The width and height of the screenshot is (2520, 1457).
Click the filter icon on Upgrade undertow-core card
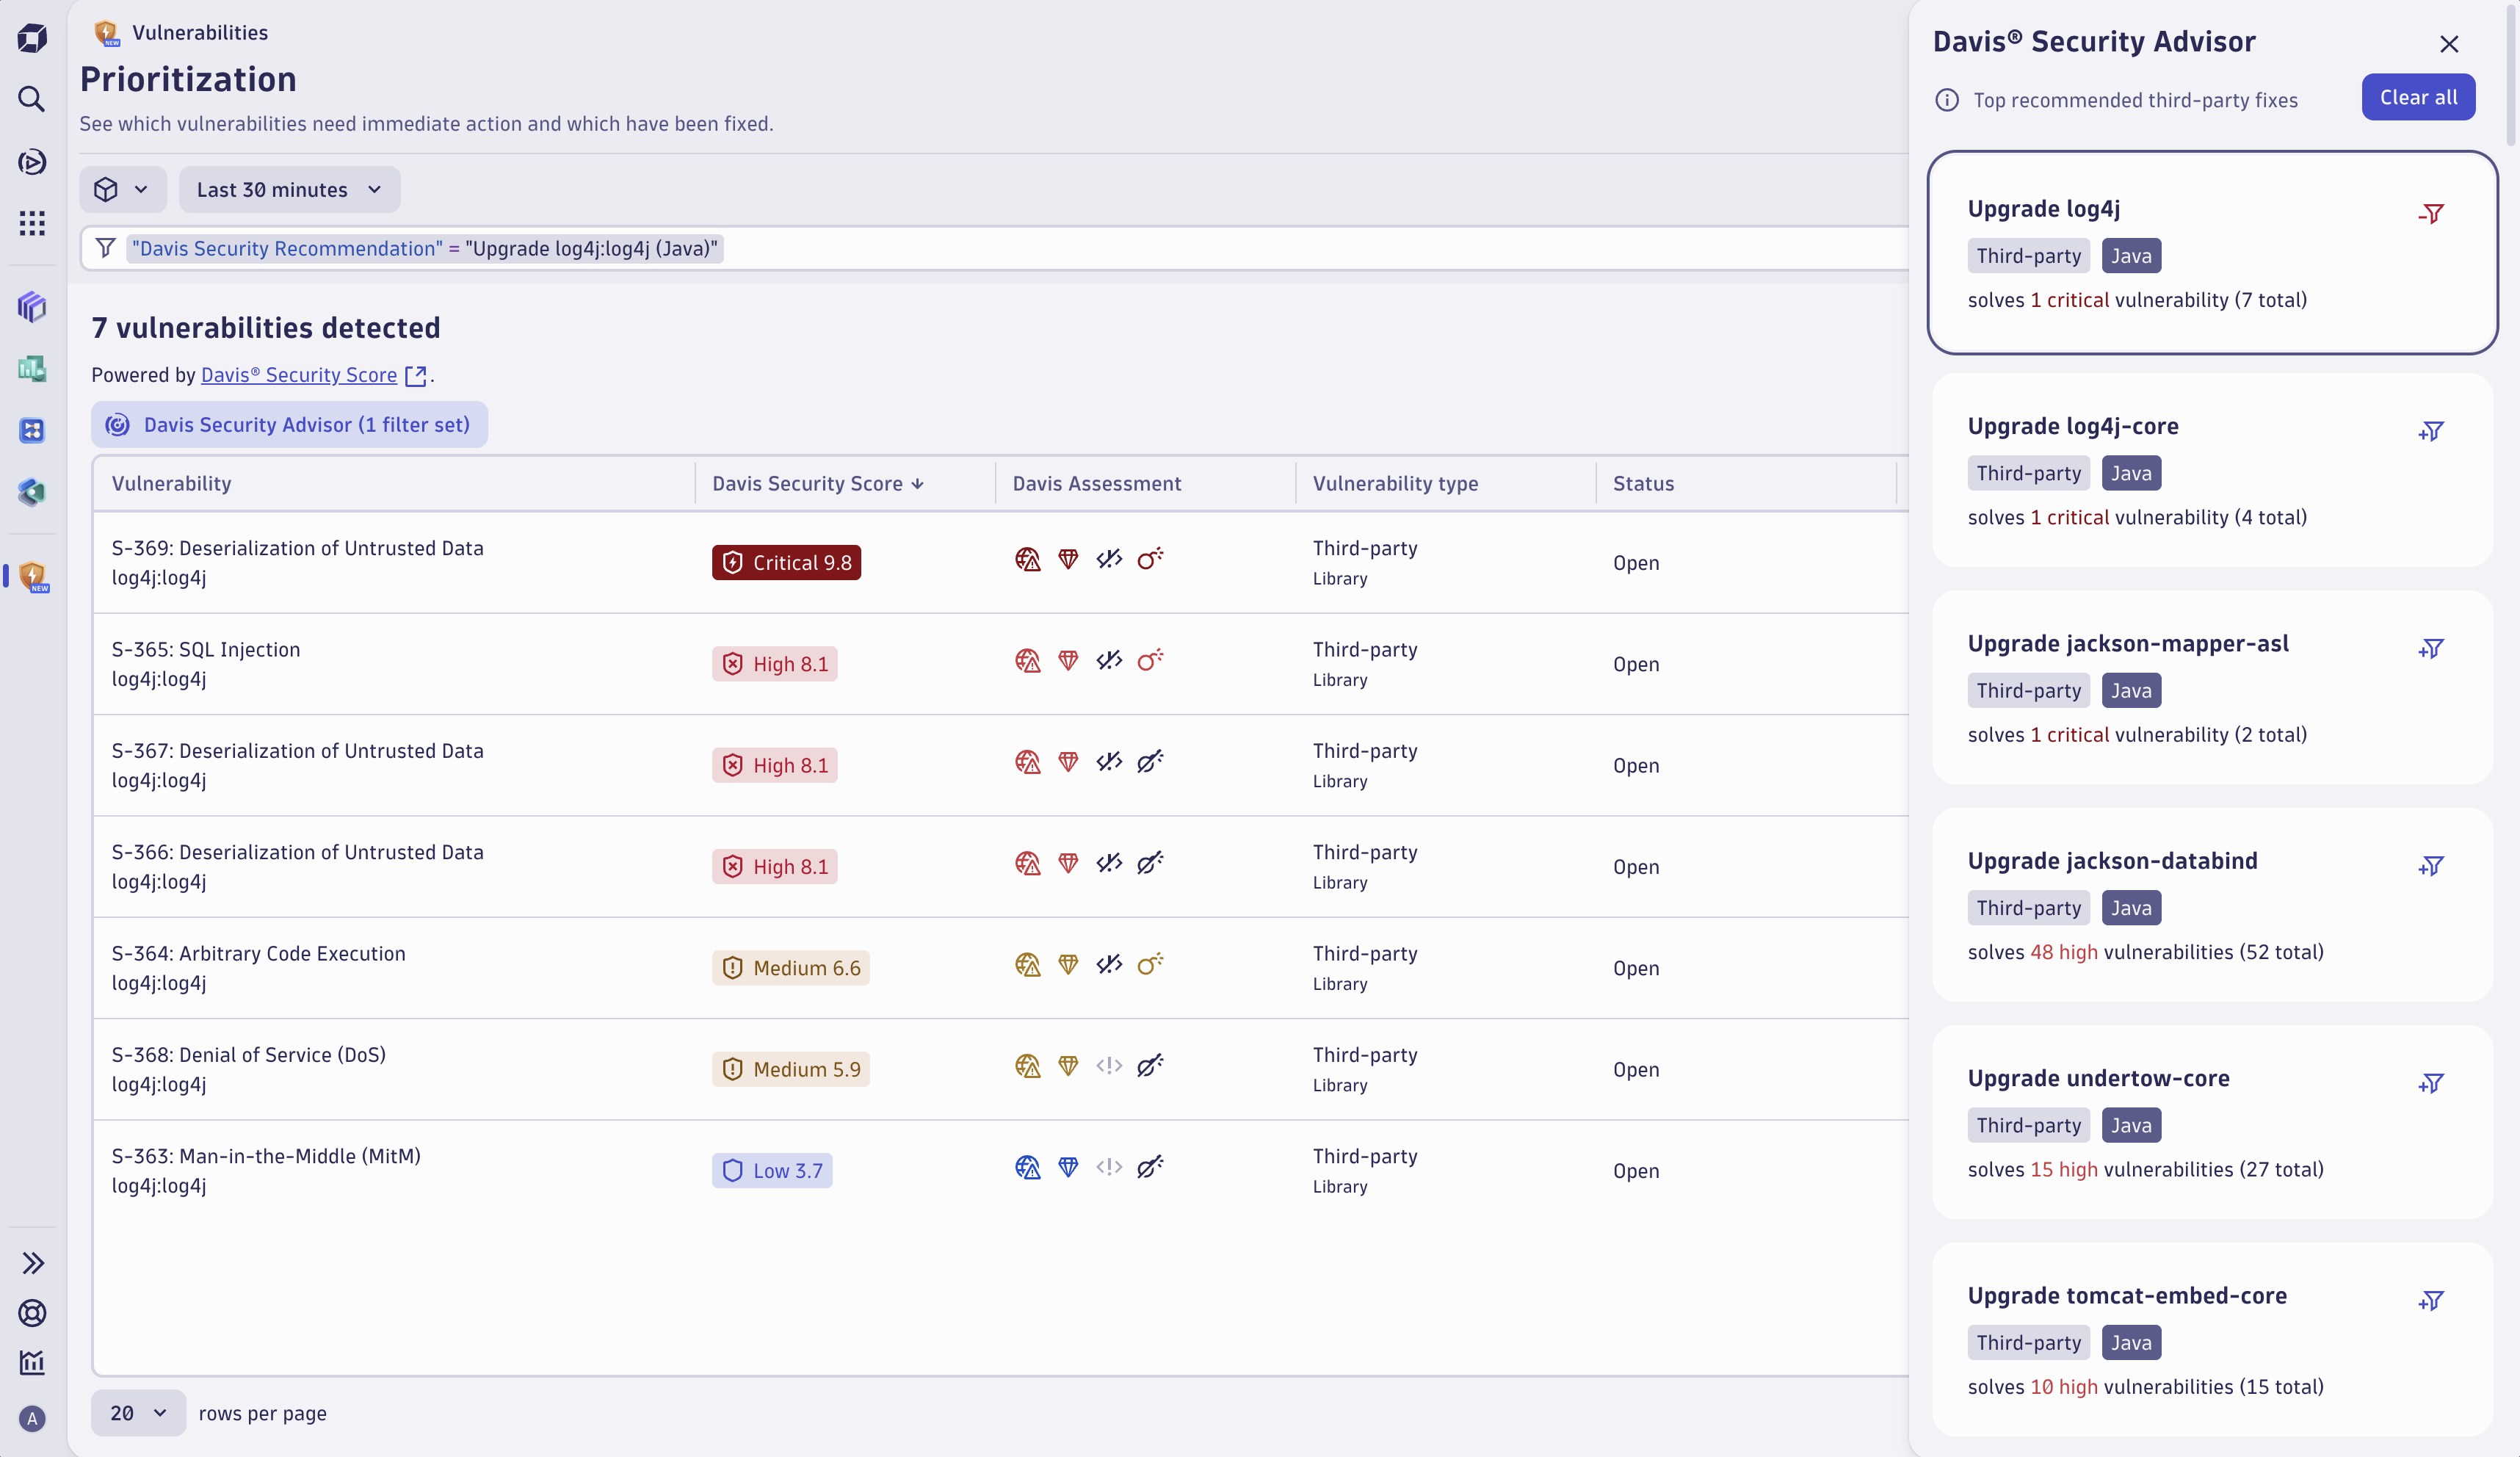point(2432,1083)
